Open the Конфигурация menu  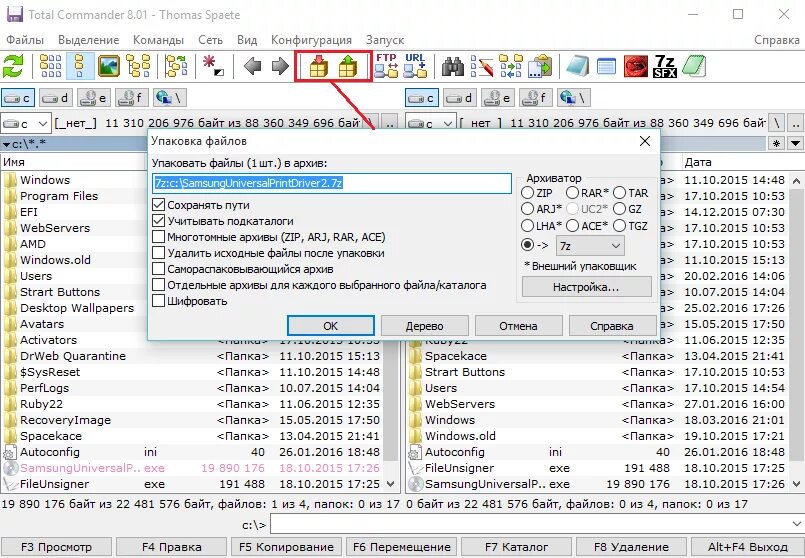coord(311,40)
